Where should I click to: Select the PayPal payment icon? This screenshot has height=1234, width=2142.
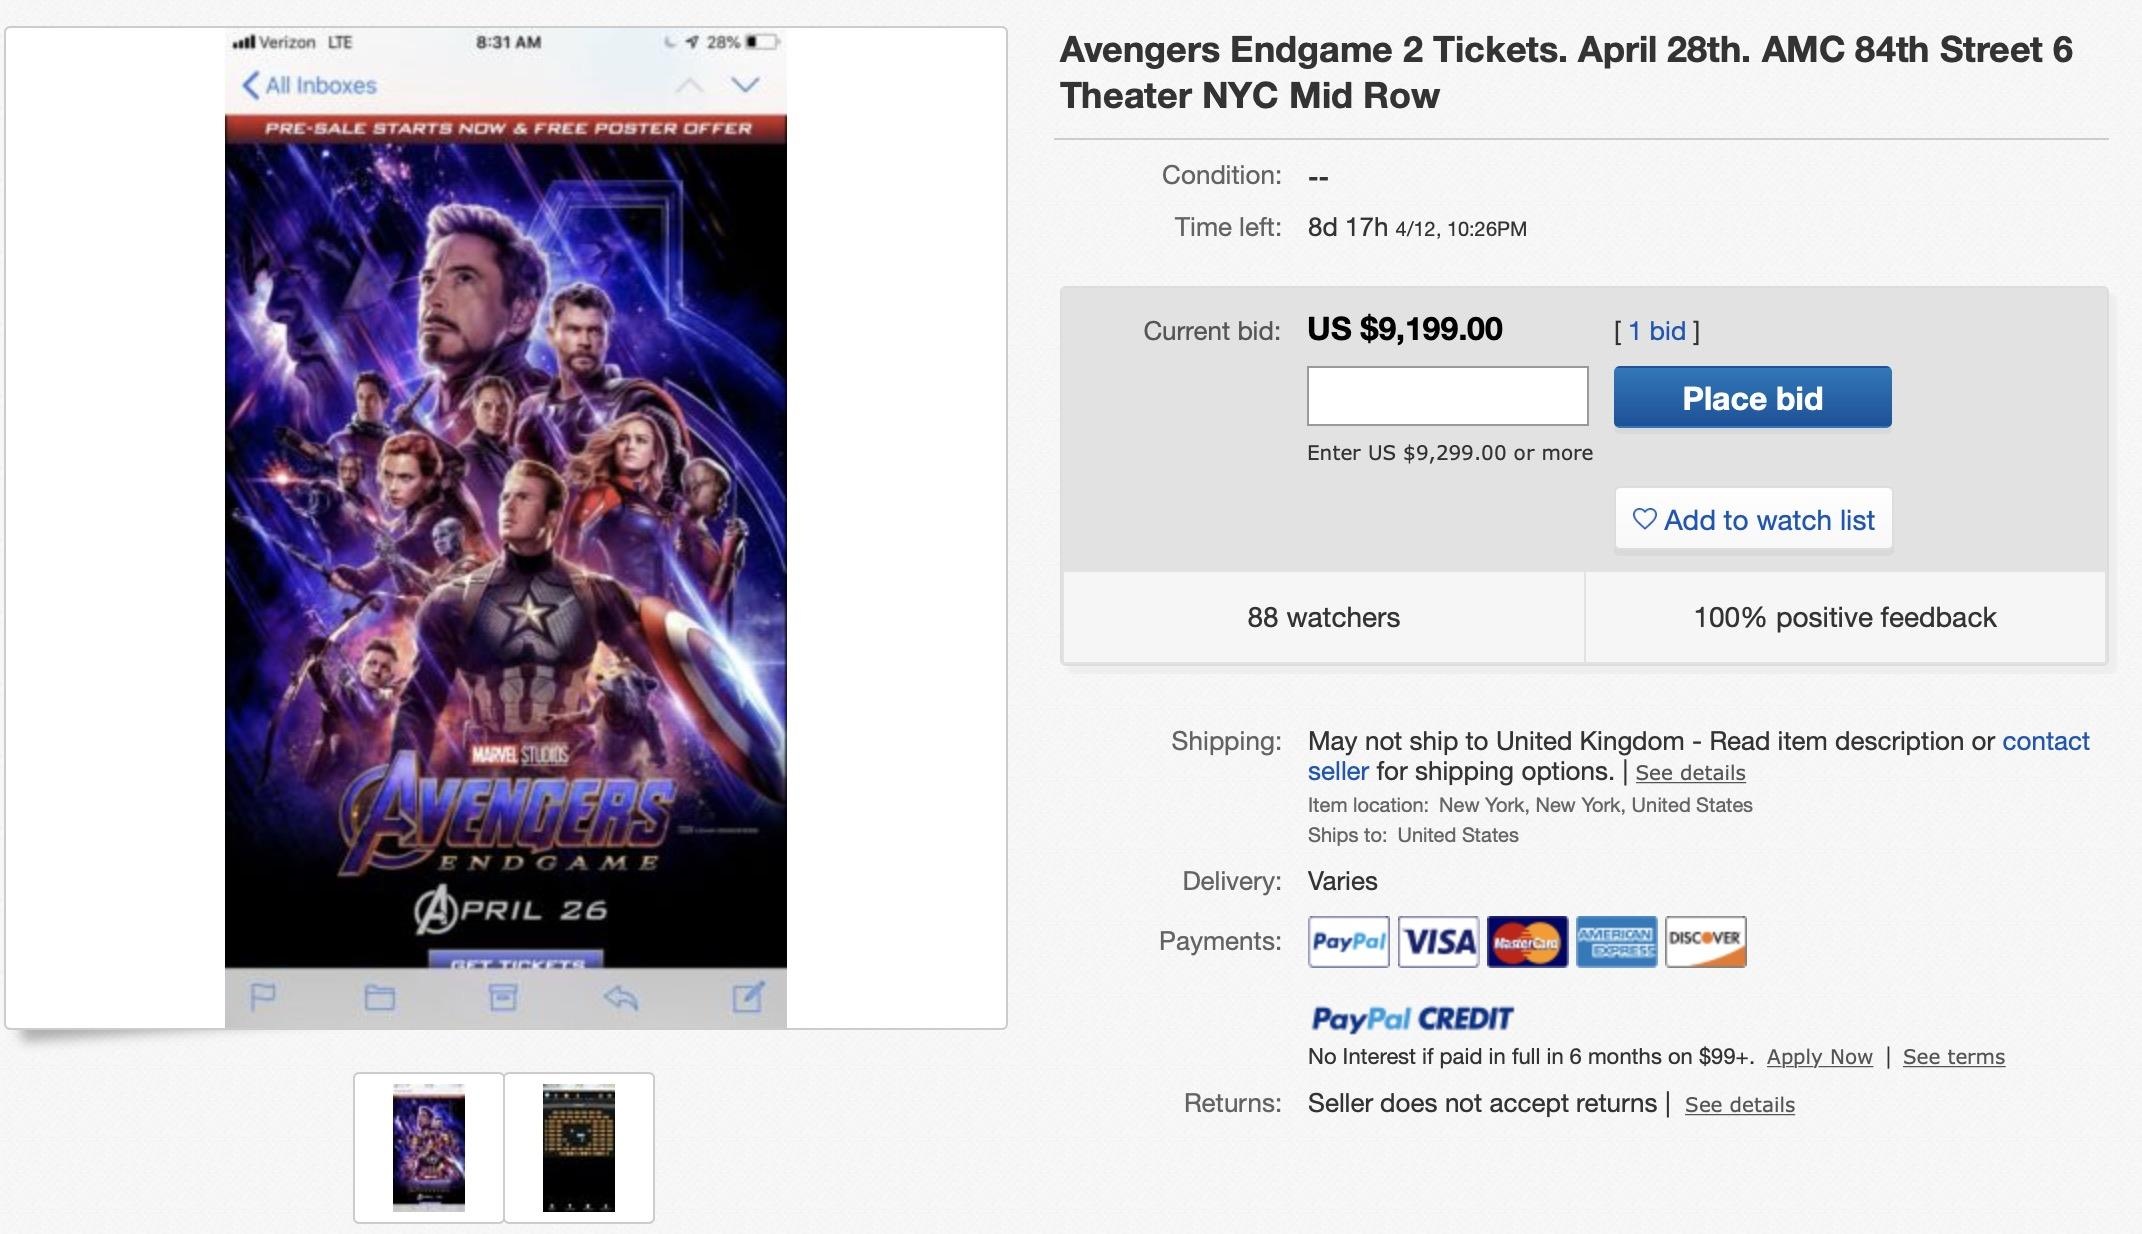1348,941
